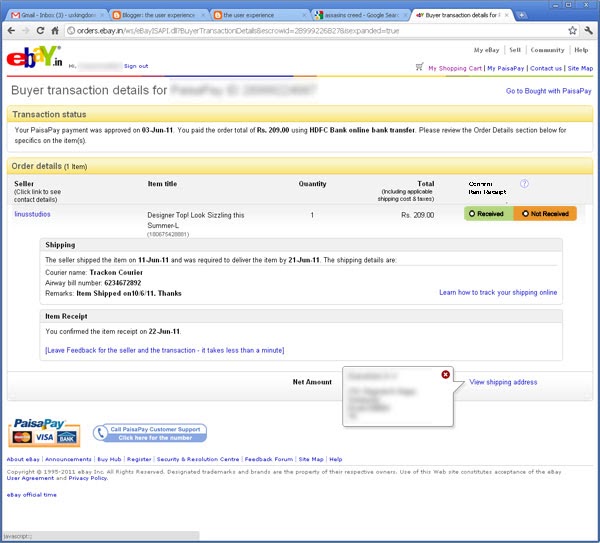The height and width of the screenshot is (543, 600).
Task: Click the browser address bar URL
Action: [x=238, y=31]
